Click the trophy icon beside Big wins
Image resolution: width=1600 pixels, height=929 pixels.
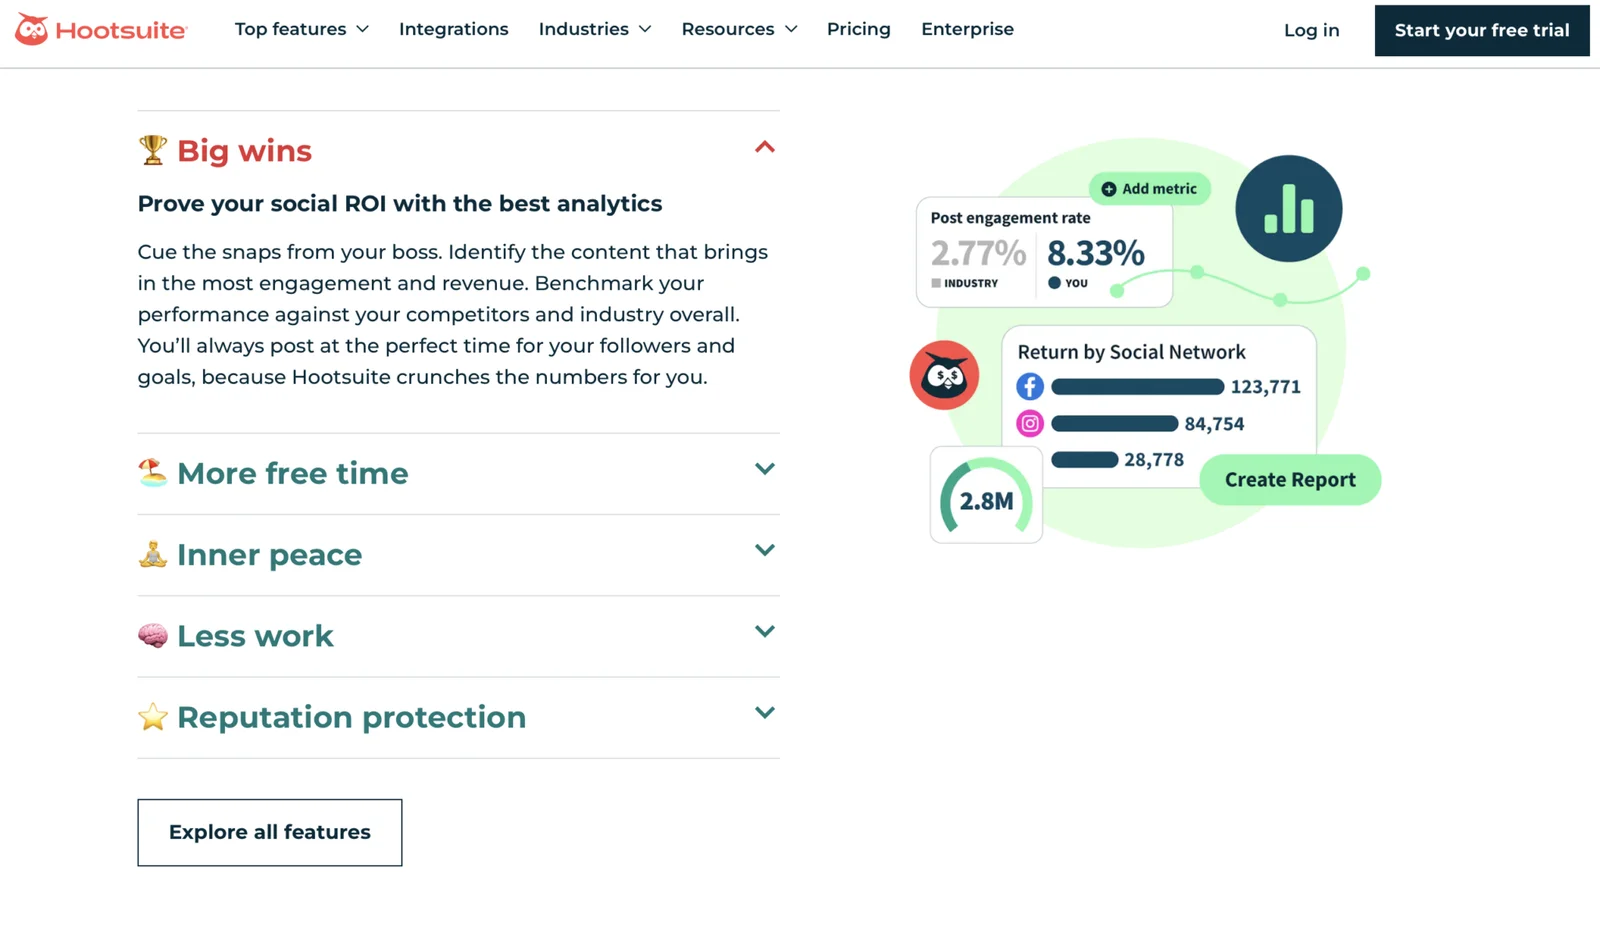[153, 150]
